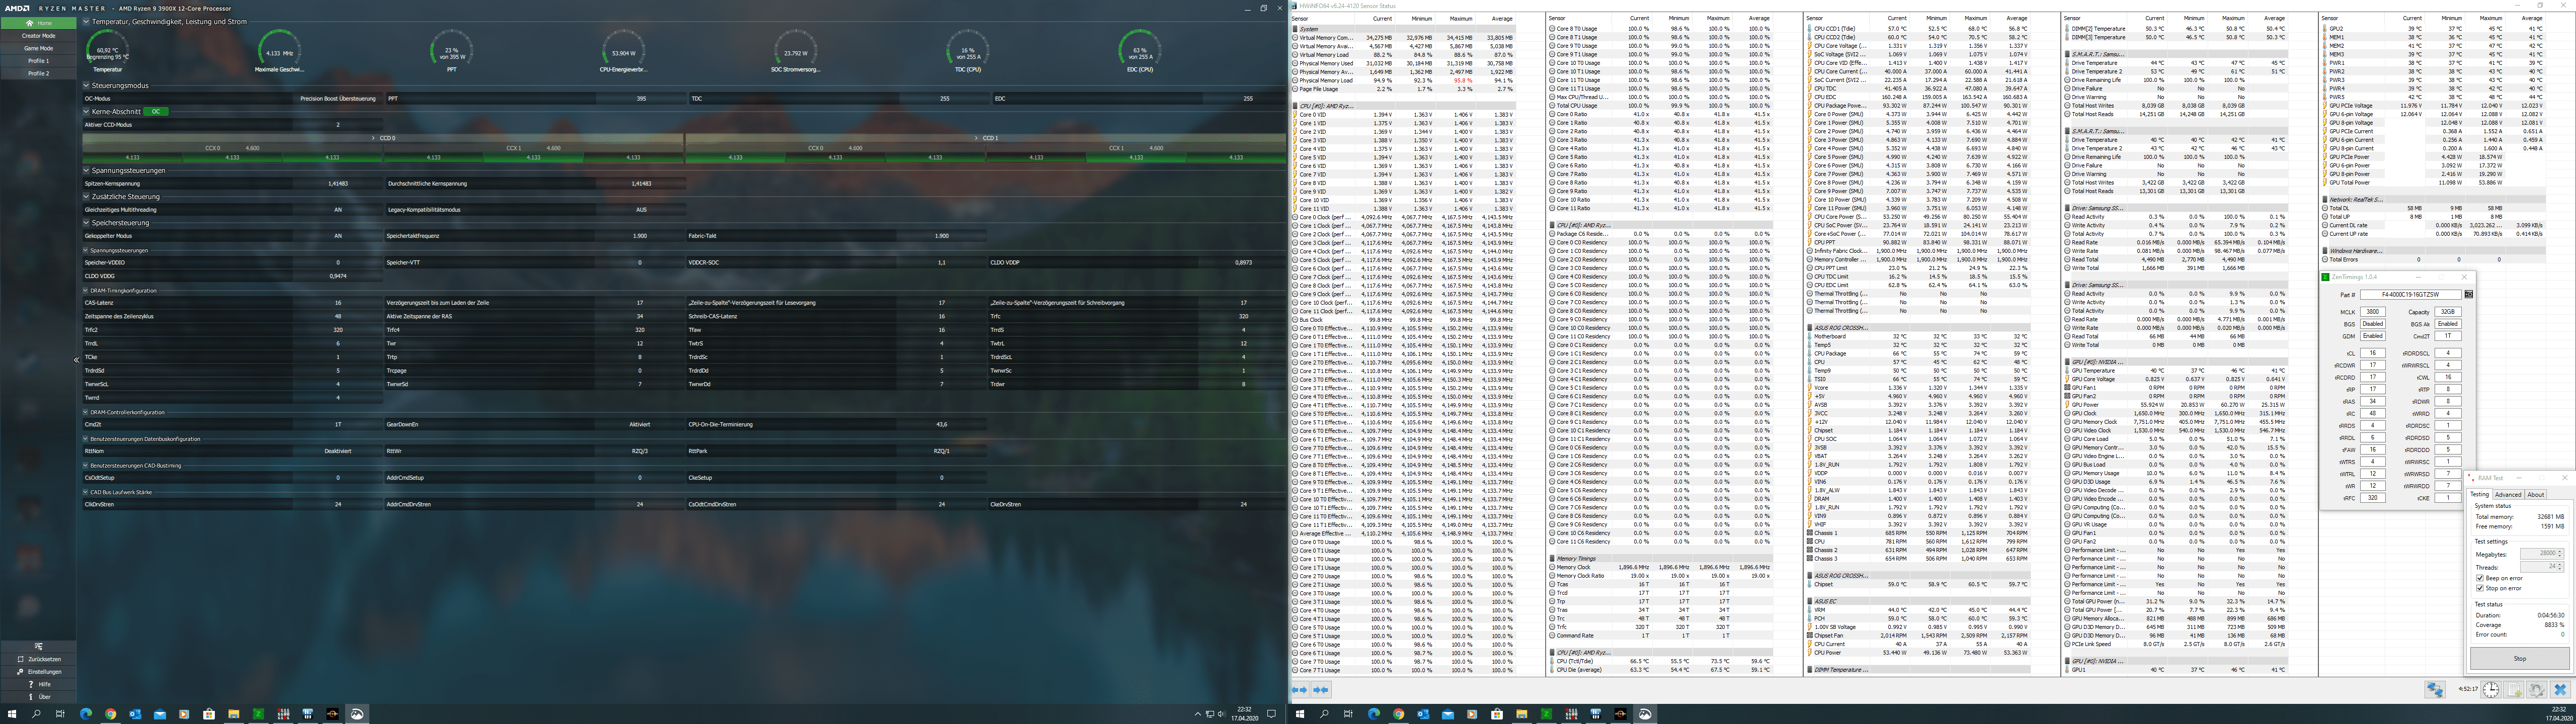The image size is (2576, 724).
Task: Expand the CCD 1 chevron
Action: point(977,138)
